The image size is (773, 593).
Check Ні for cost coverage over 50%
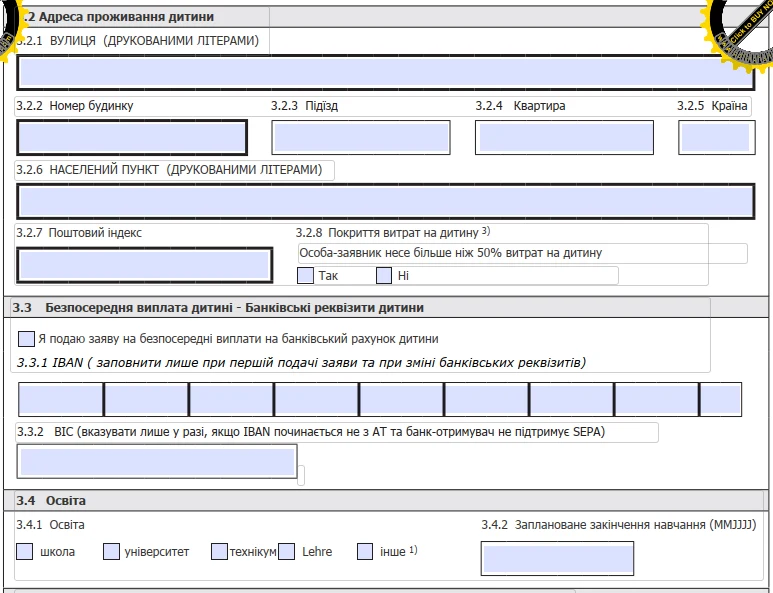tap(384, 276)
